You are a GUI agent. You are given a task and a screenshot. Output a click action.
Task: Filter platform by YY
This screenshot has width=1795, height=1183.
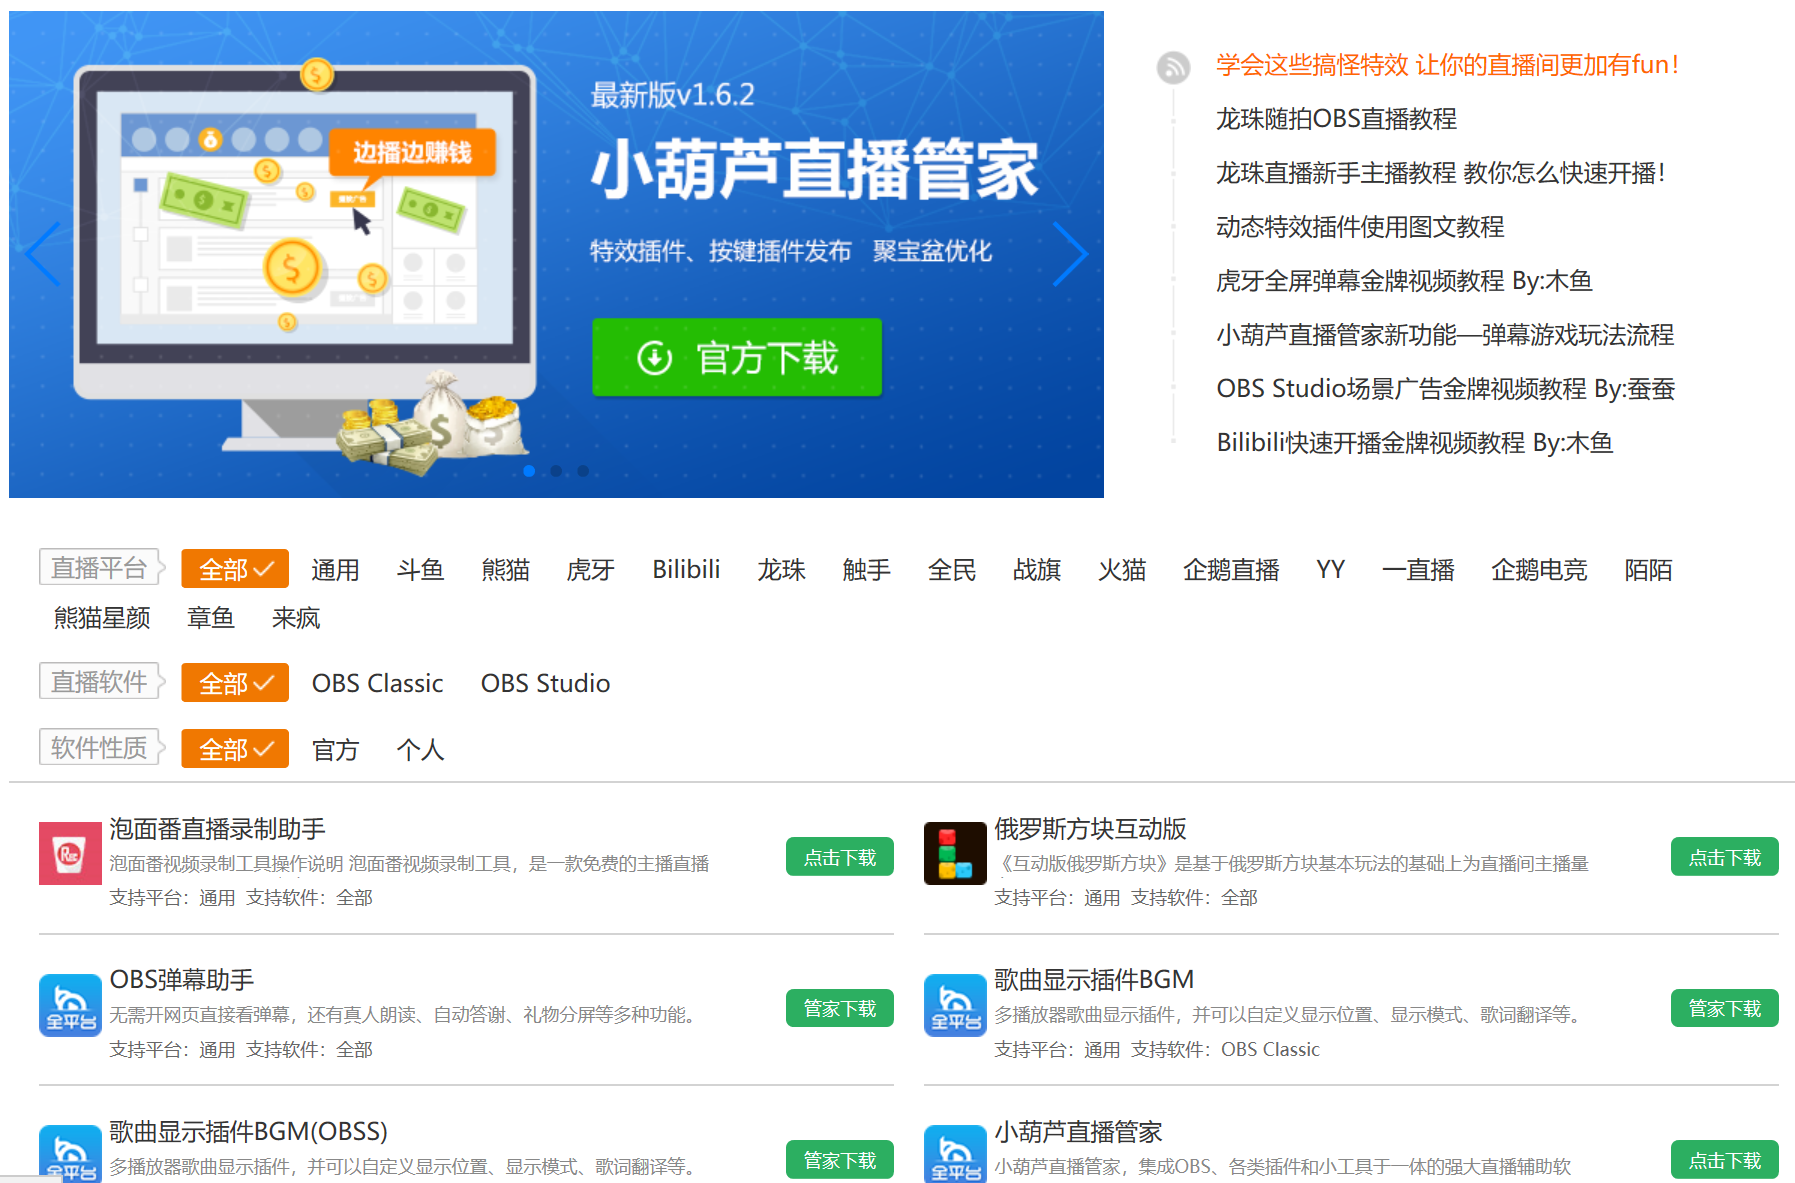point(1330,570)
